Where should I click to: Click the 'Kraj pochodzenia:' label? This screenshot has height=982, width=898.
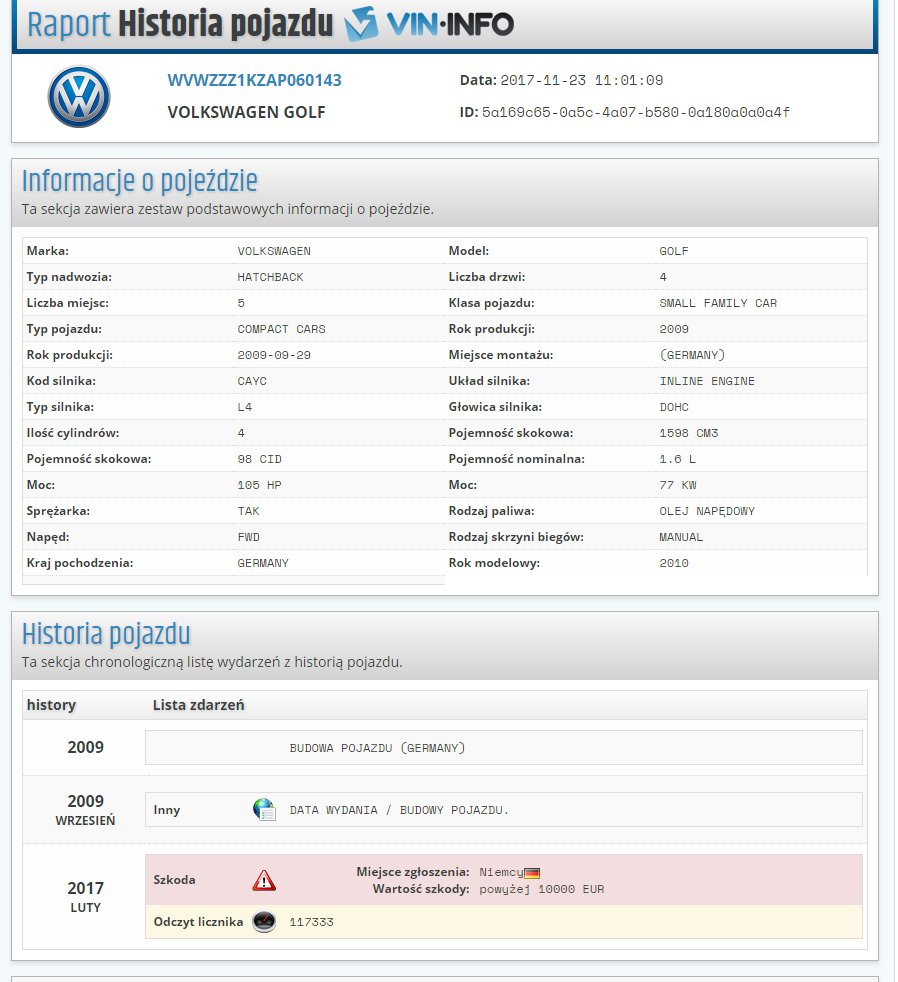pos(80,562)
